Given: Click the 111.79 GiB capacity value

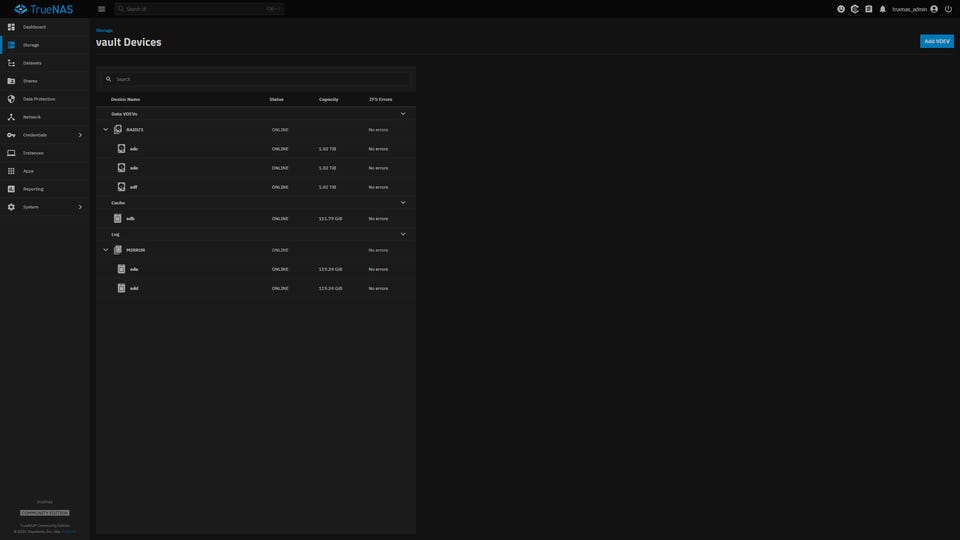Looking at the screenshot, I should tap(330, 219).
